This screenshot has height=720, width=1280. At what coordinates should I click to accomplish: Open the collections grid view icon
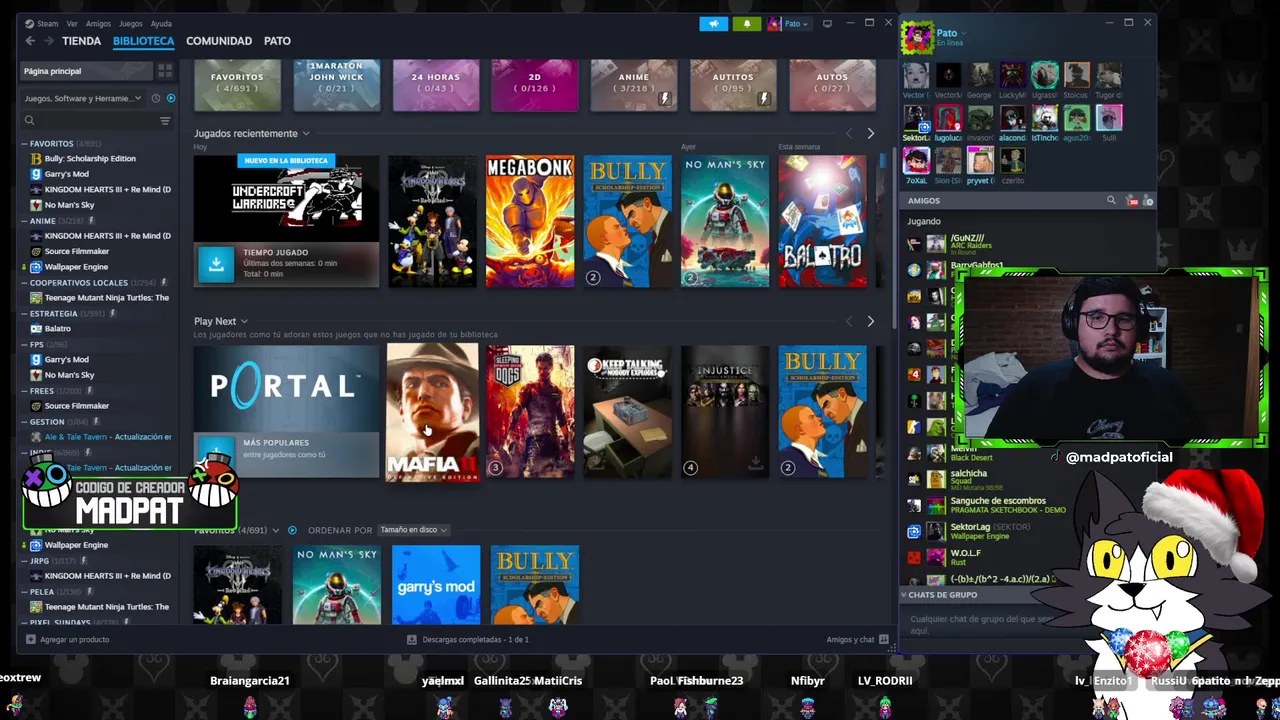pyautogui.click(x=165, y=71)
